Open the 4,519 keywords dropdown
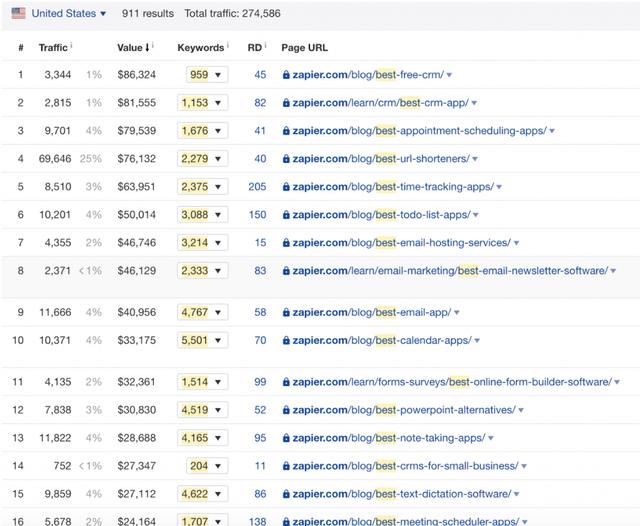The height and width of the screenshot is (526, 640). point(202,410)
